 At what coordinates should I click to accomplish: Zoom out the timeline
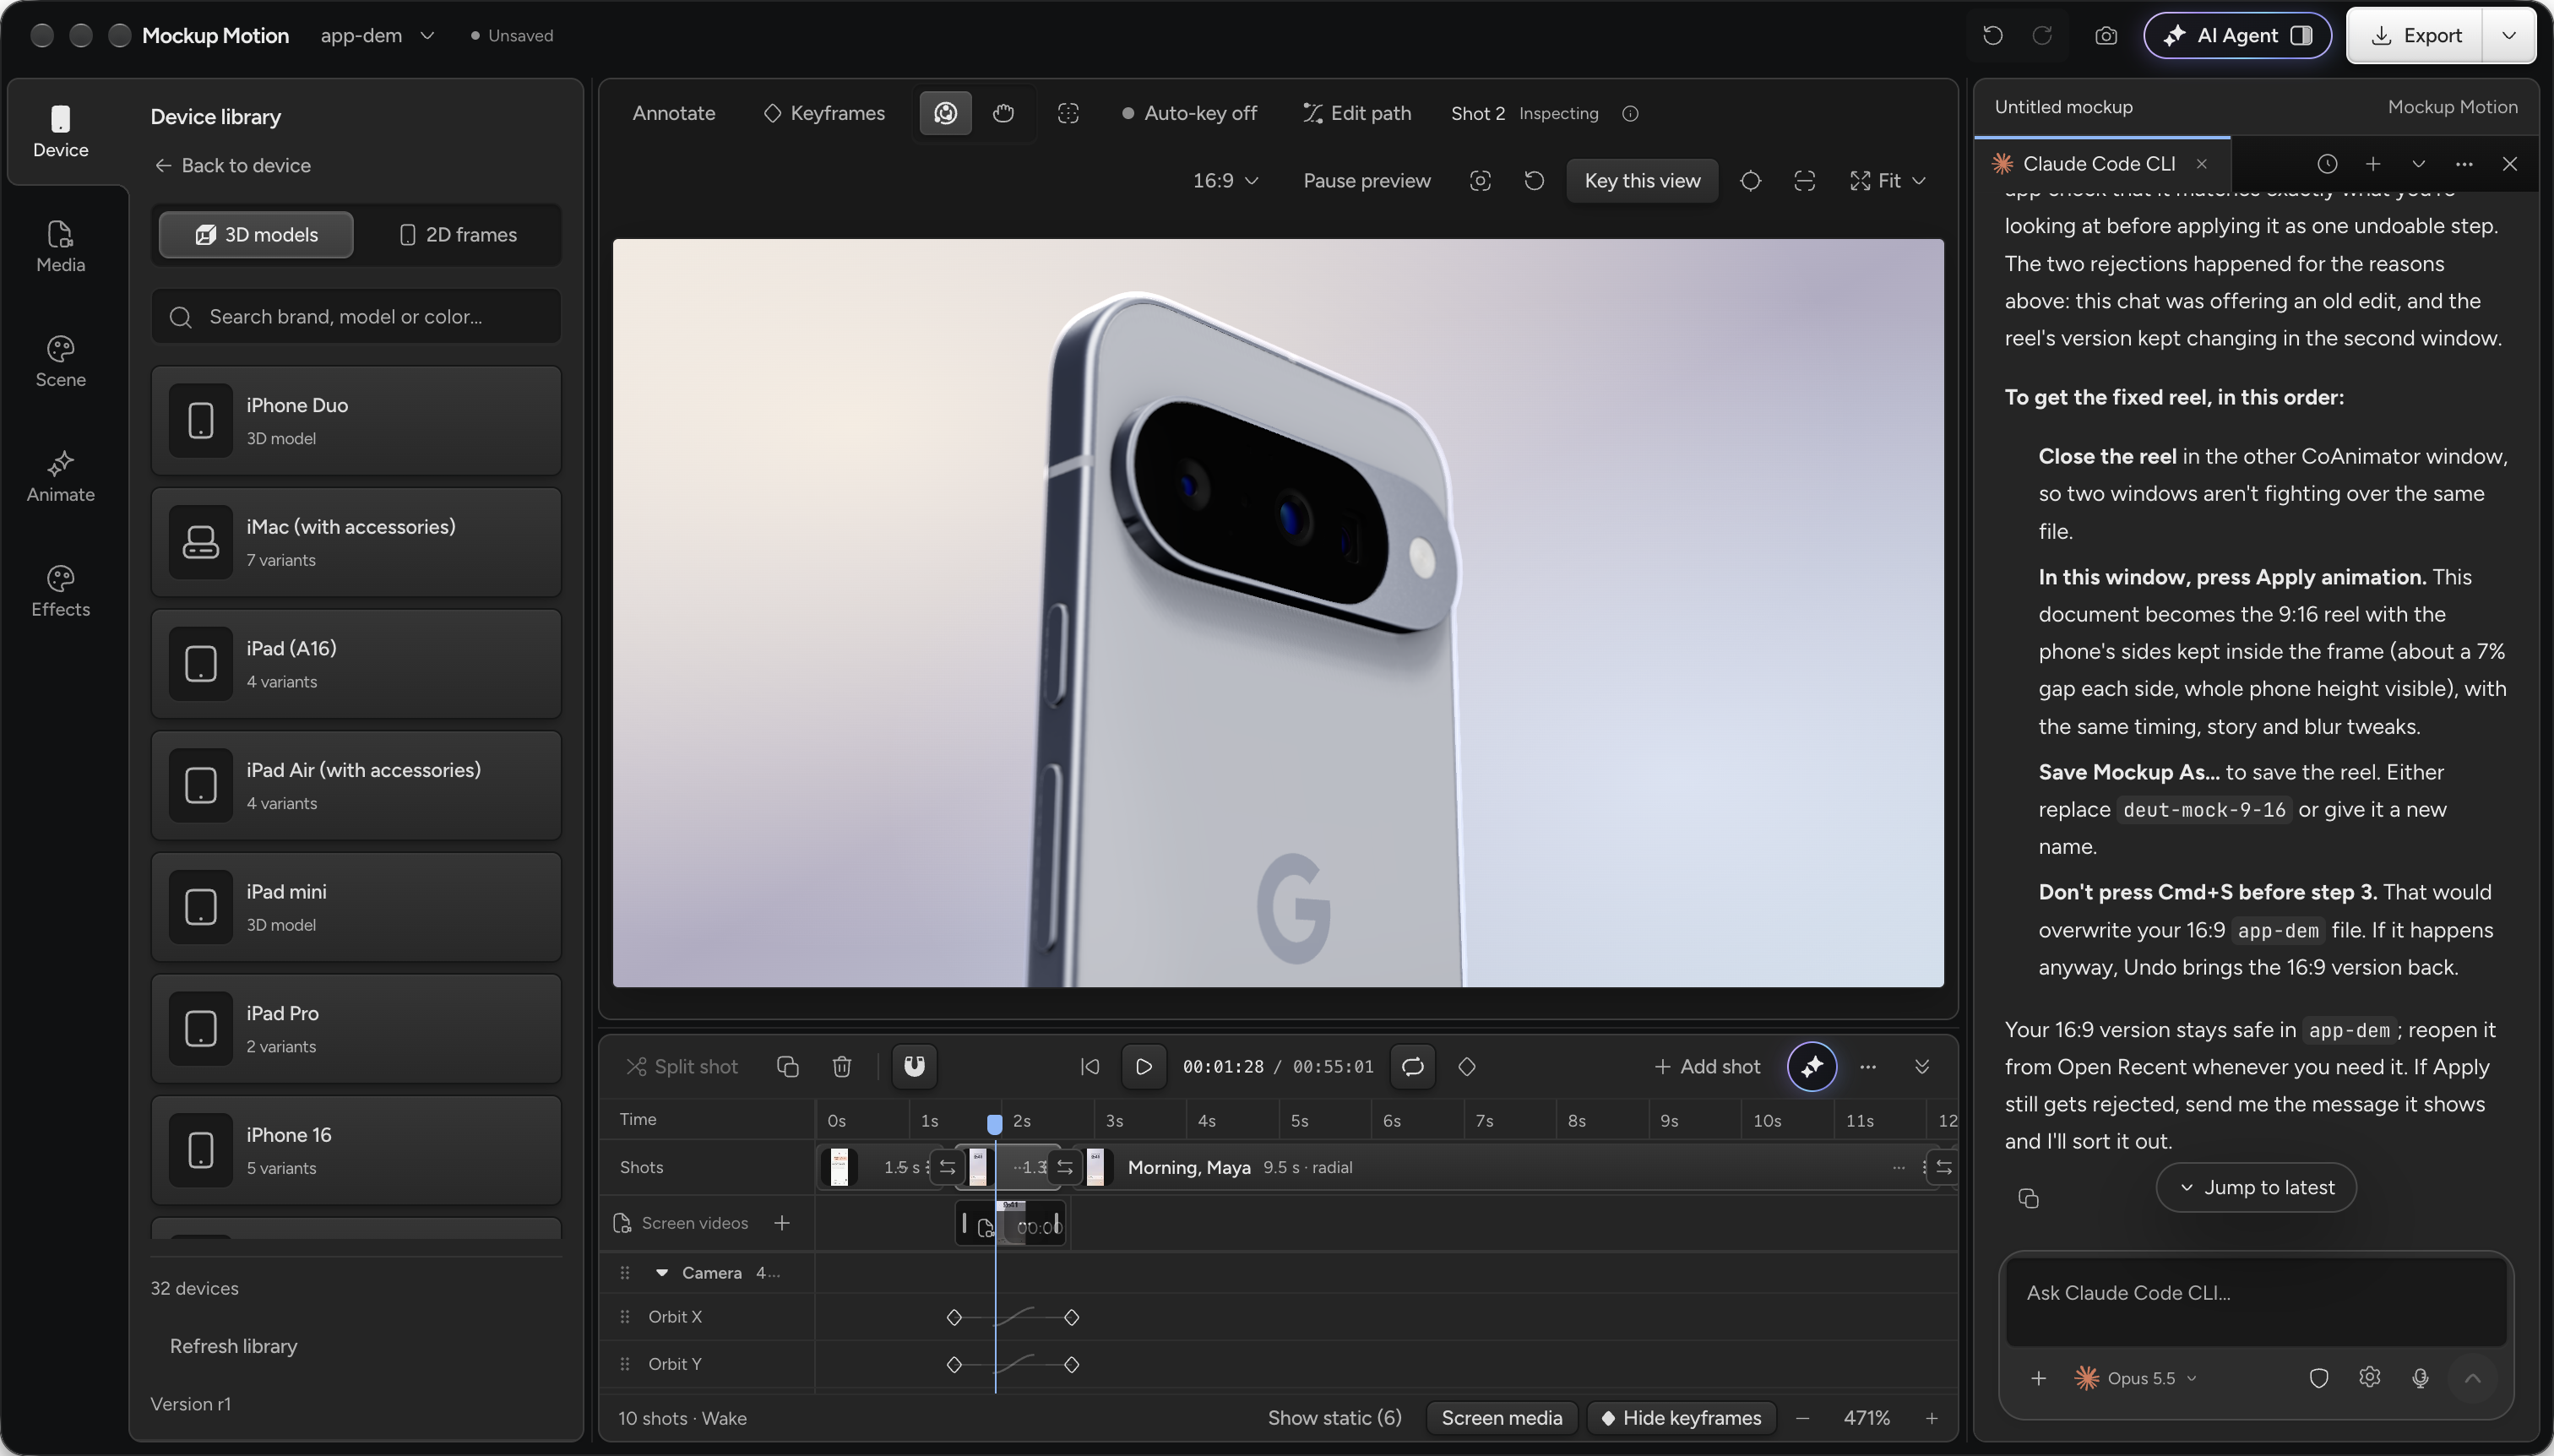(x=1802, y=1418)
